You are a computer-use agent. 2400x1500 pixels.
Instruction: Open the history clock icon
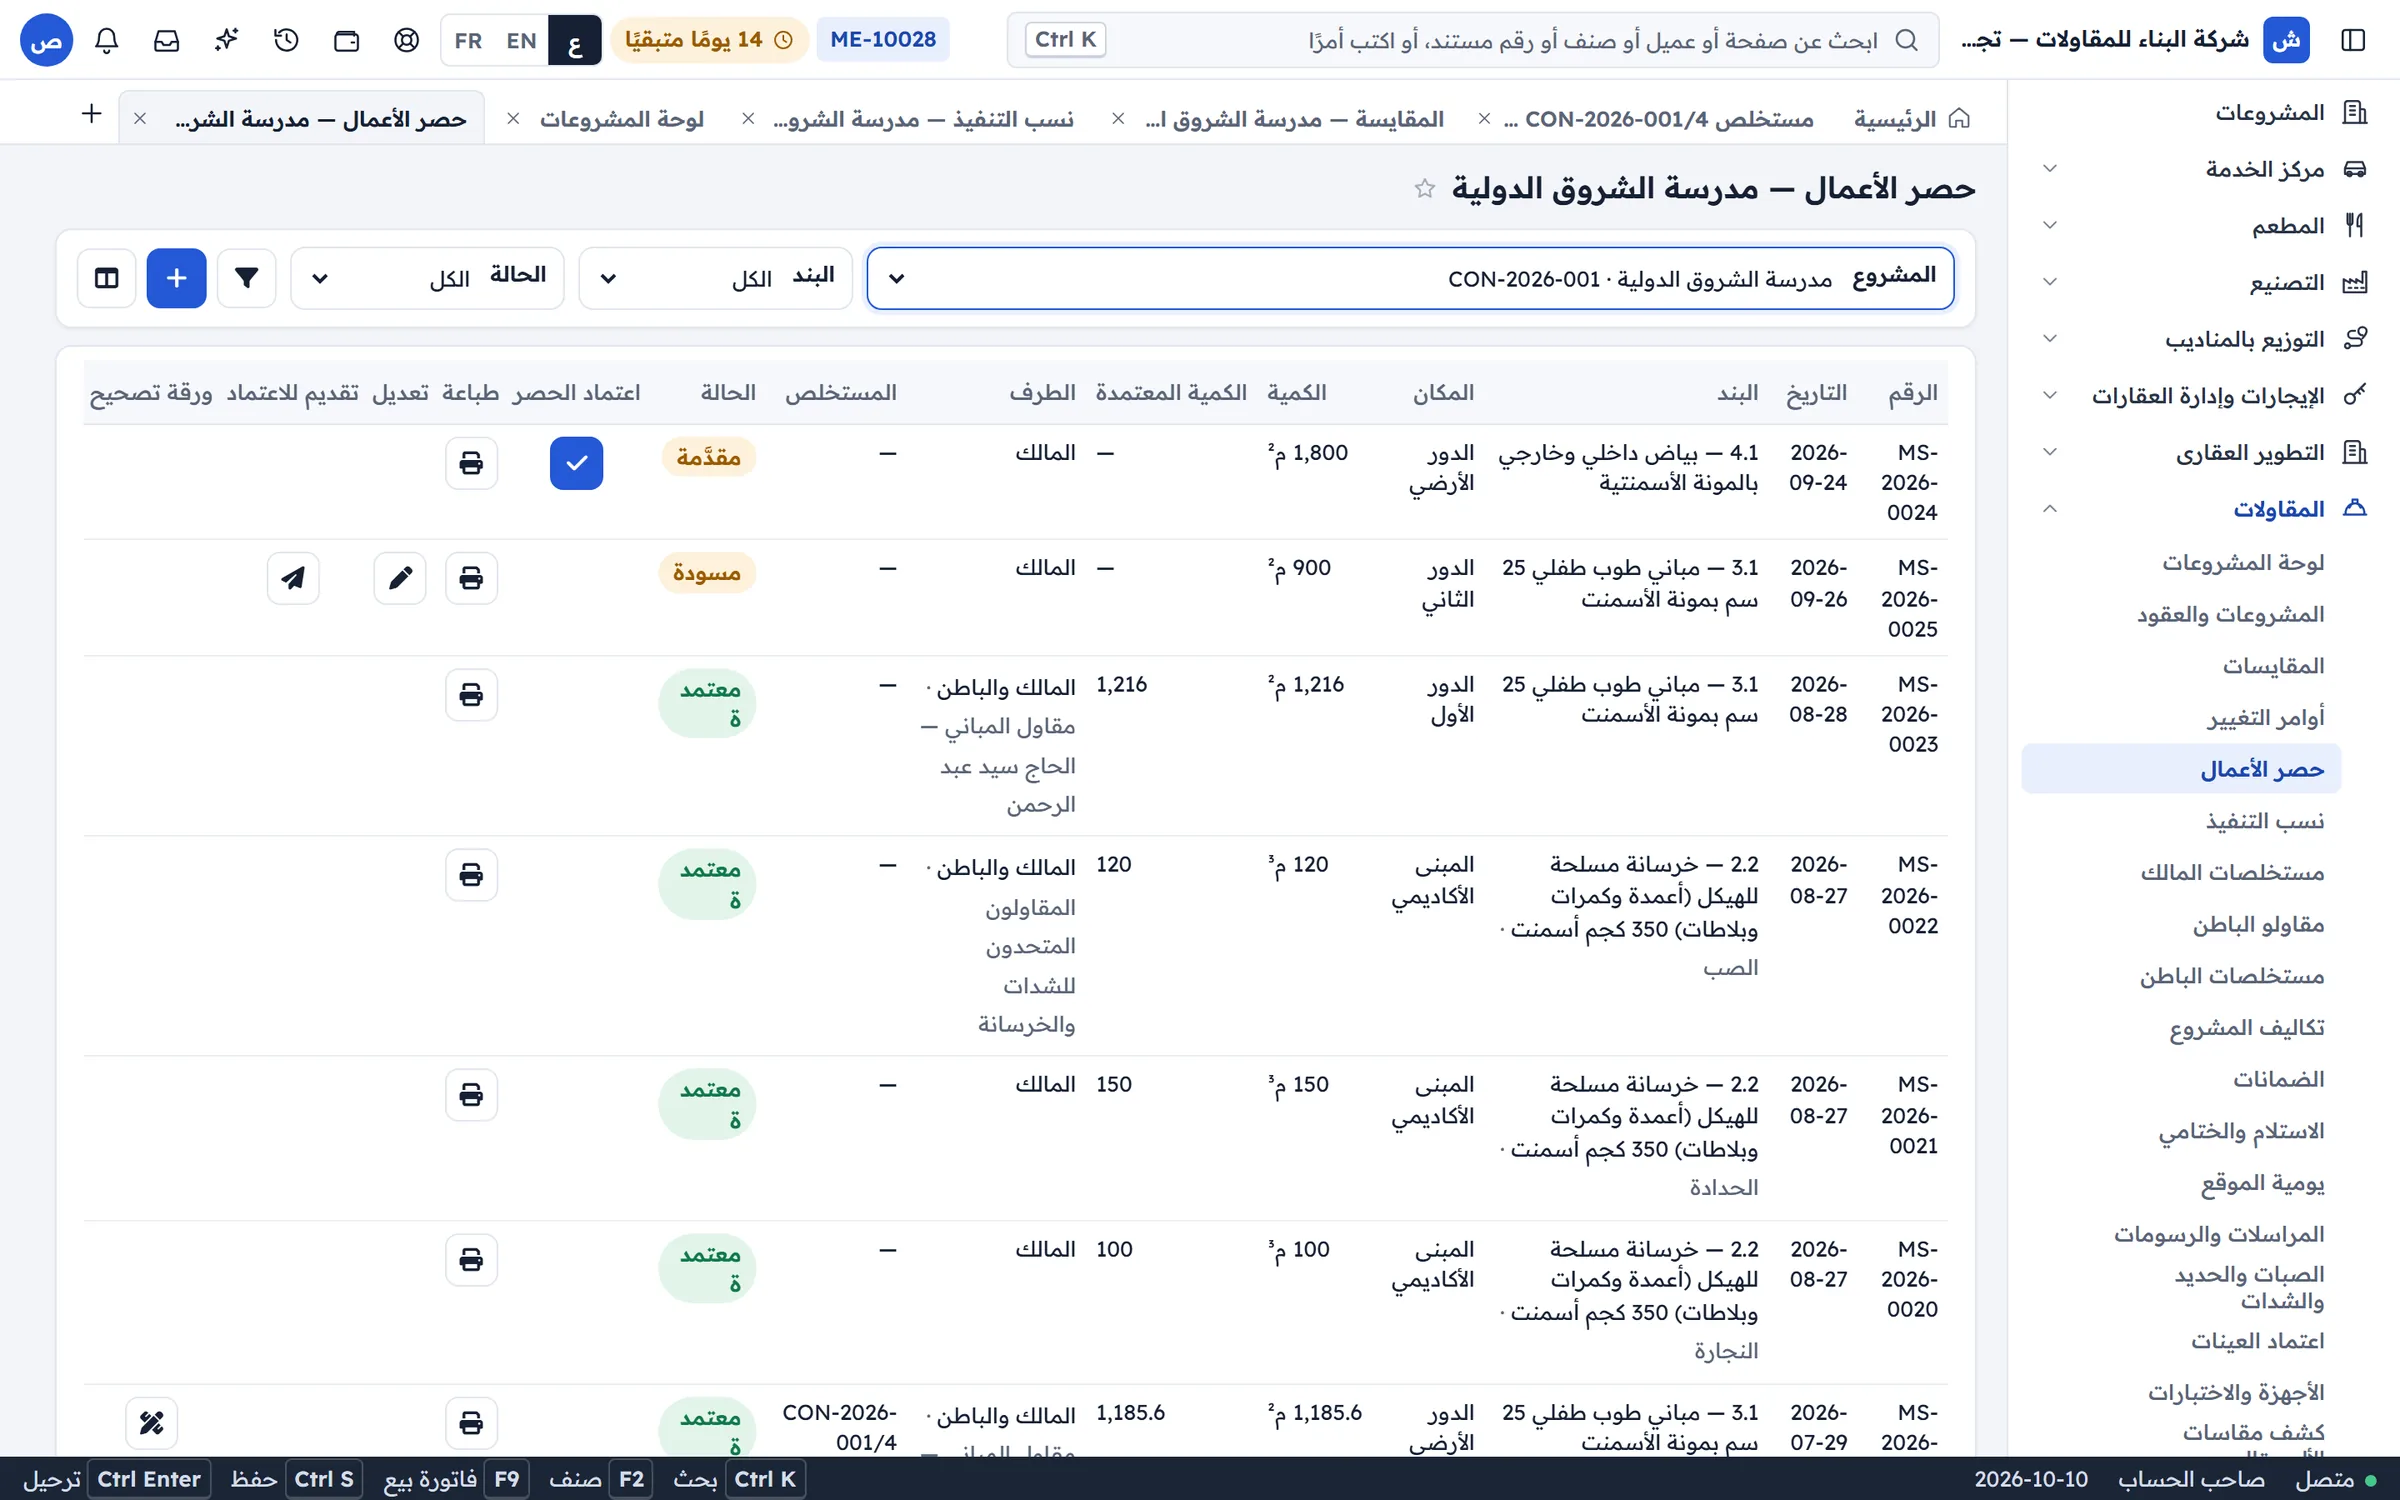coord(287,40)
